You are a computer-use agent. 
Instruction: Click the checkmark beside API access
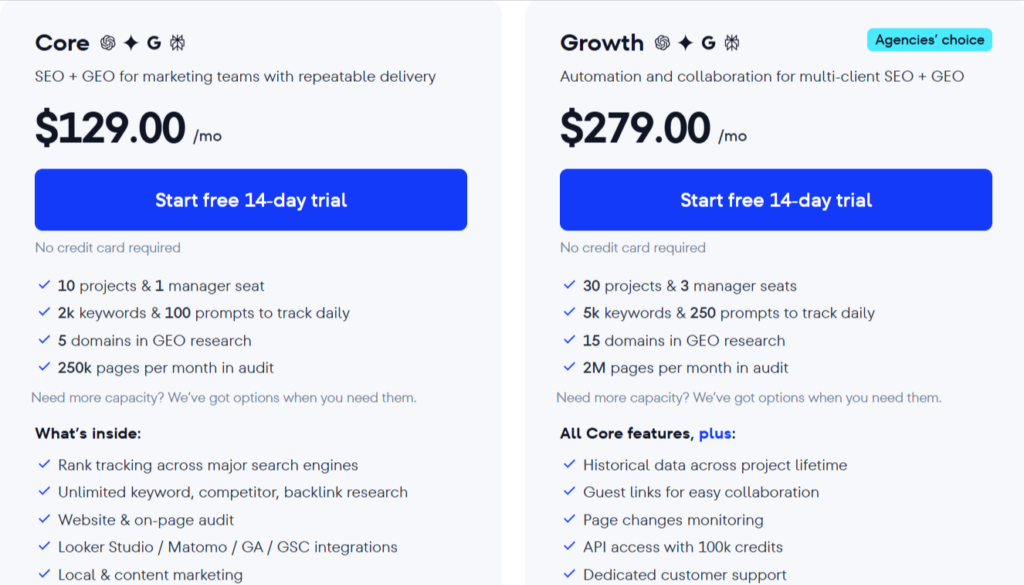pos(568,547)
